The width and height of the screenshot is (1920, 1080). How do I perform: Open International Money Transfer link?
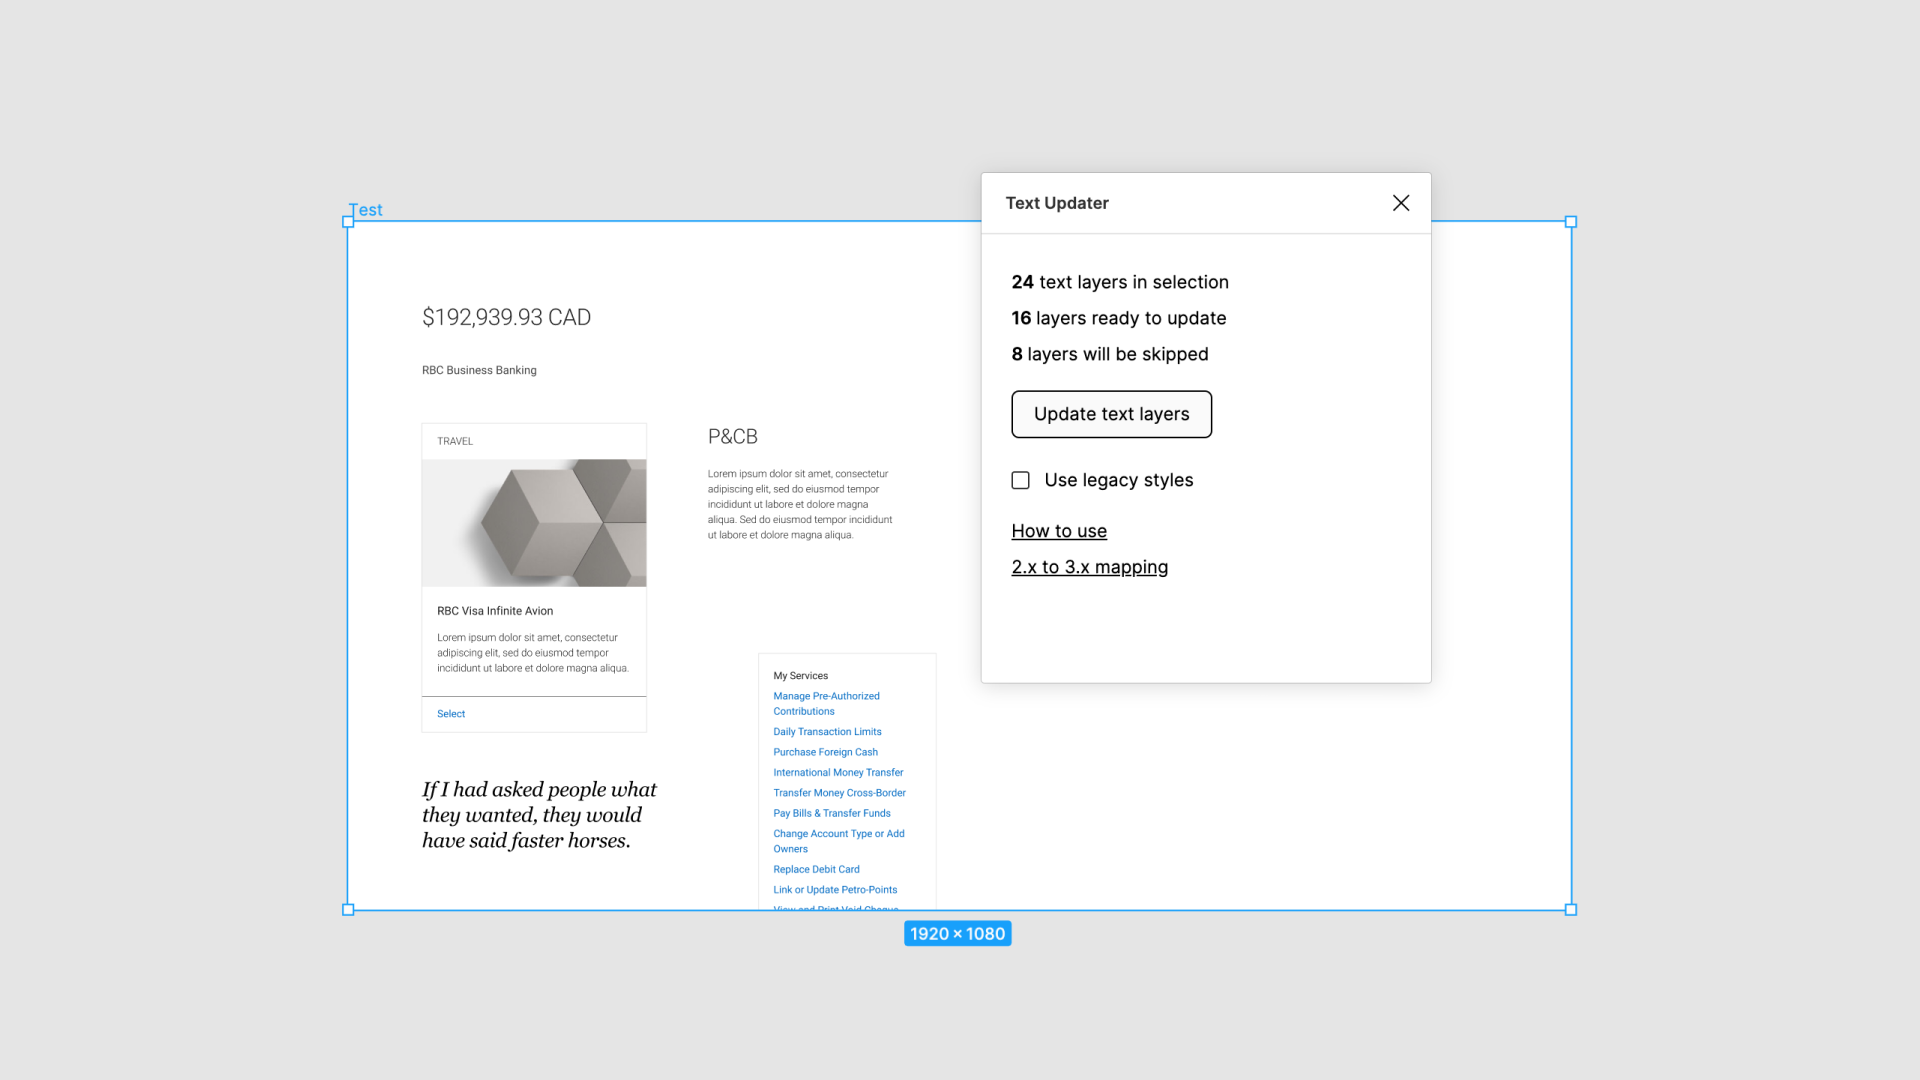click(838, 773)
